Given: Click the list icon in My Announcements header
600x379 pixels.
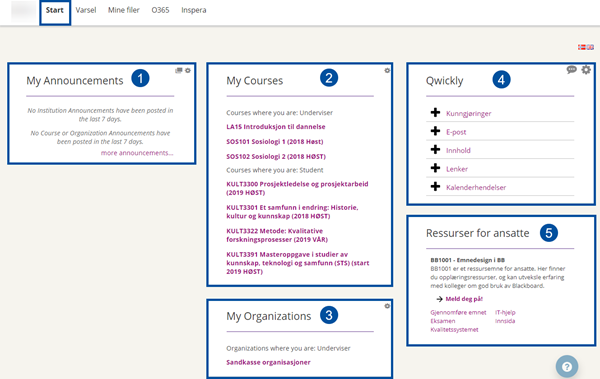Looking at the screenshot, I should coord(179,70).
